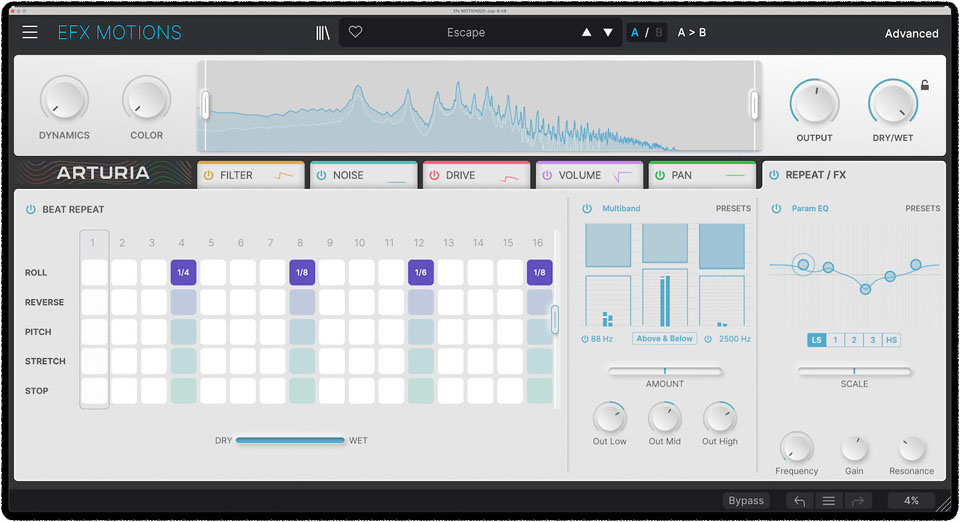Screen dimensions: 960x522
Task: Click the beat repeat grid vertical scrollbar handle
Action: (x=555, y=319)
